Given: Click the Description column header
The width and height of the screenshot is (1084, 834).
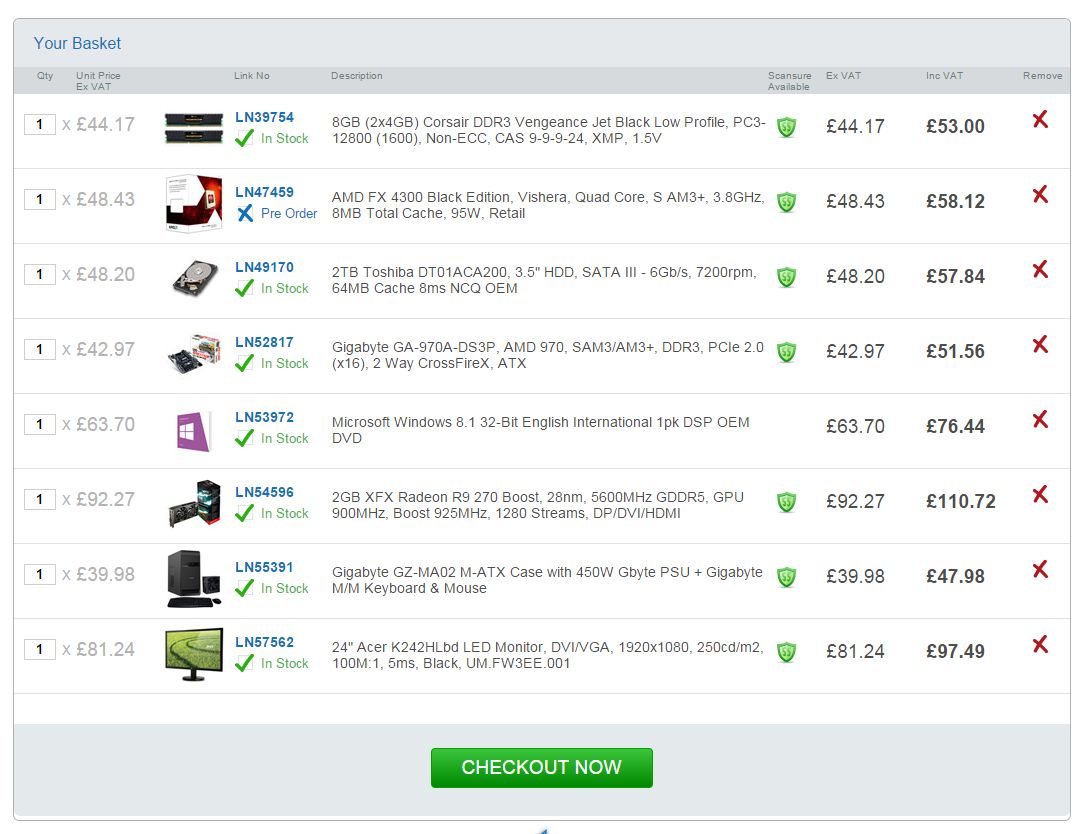Looking at the screenshot, I should point(357,76).
